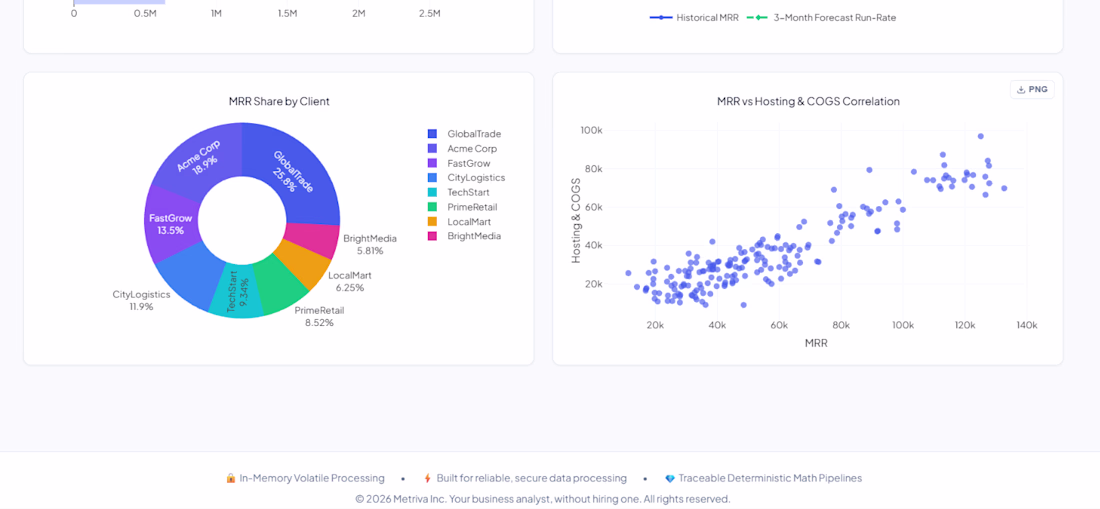Toggle the 3-Month Forecast Run-Rate series
Viewport: 1100px width, 509px height.
point(821,18)
